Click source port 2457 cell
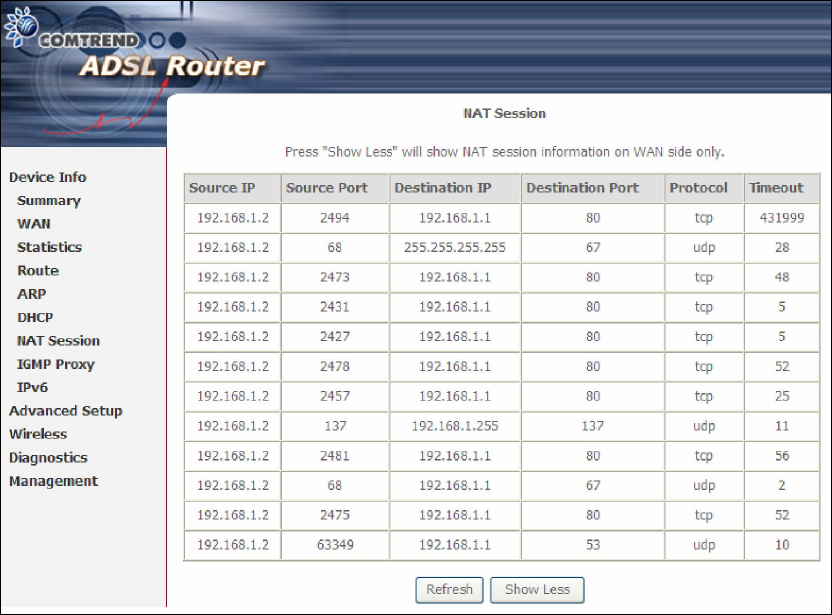 pos(335,396)
